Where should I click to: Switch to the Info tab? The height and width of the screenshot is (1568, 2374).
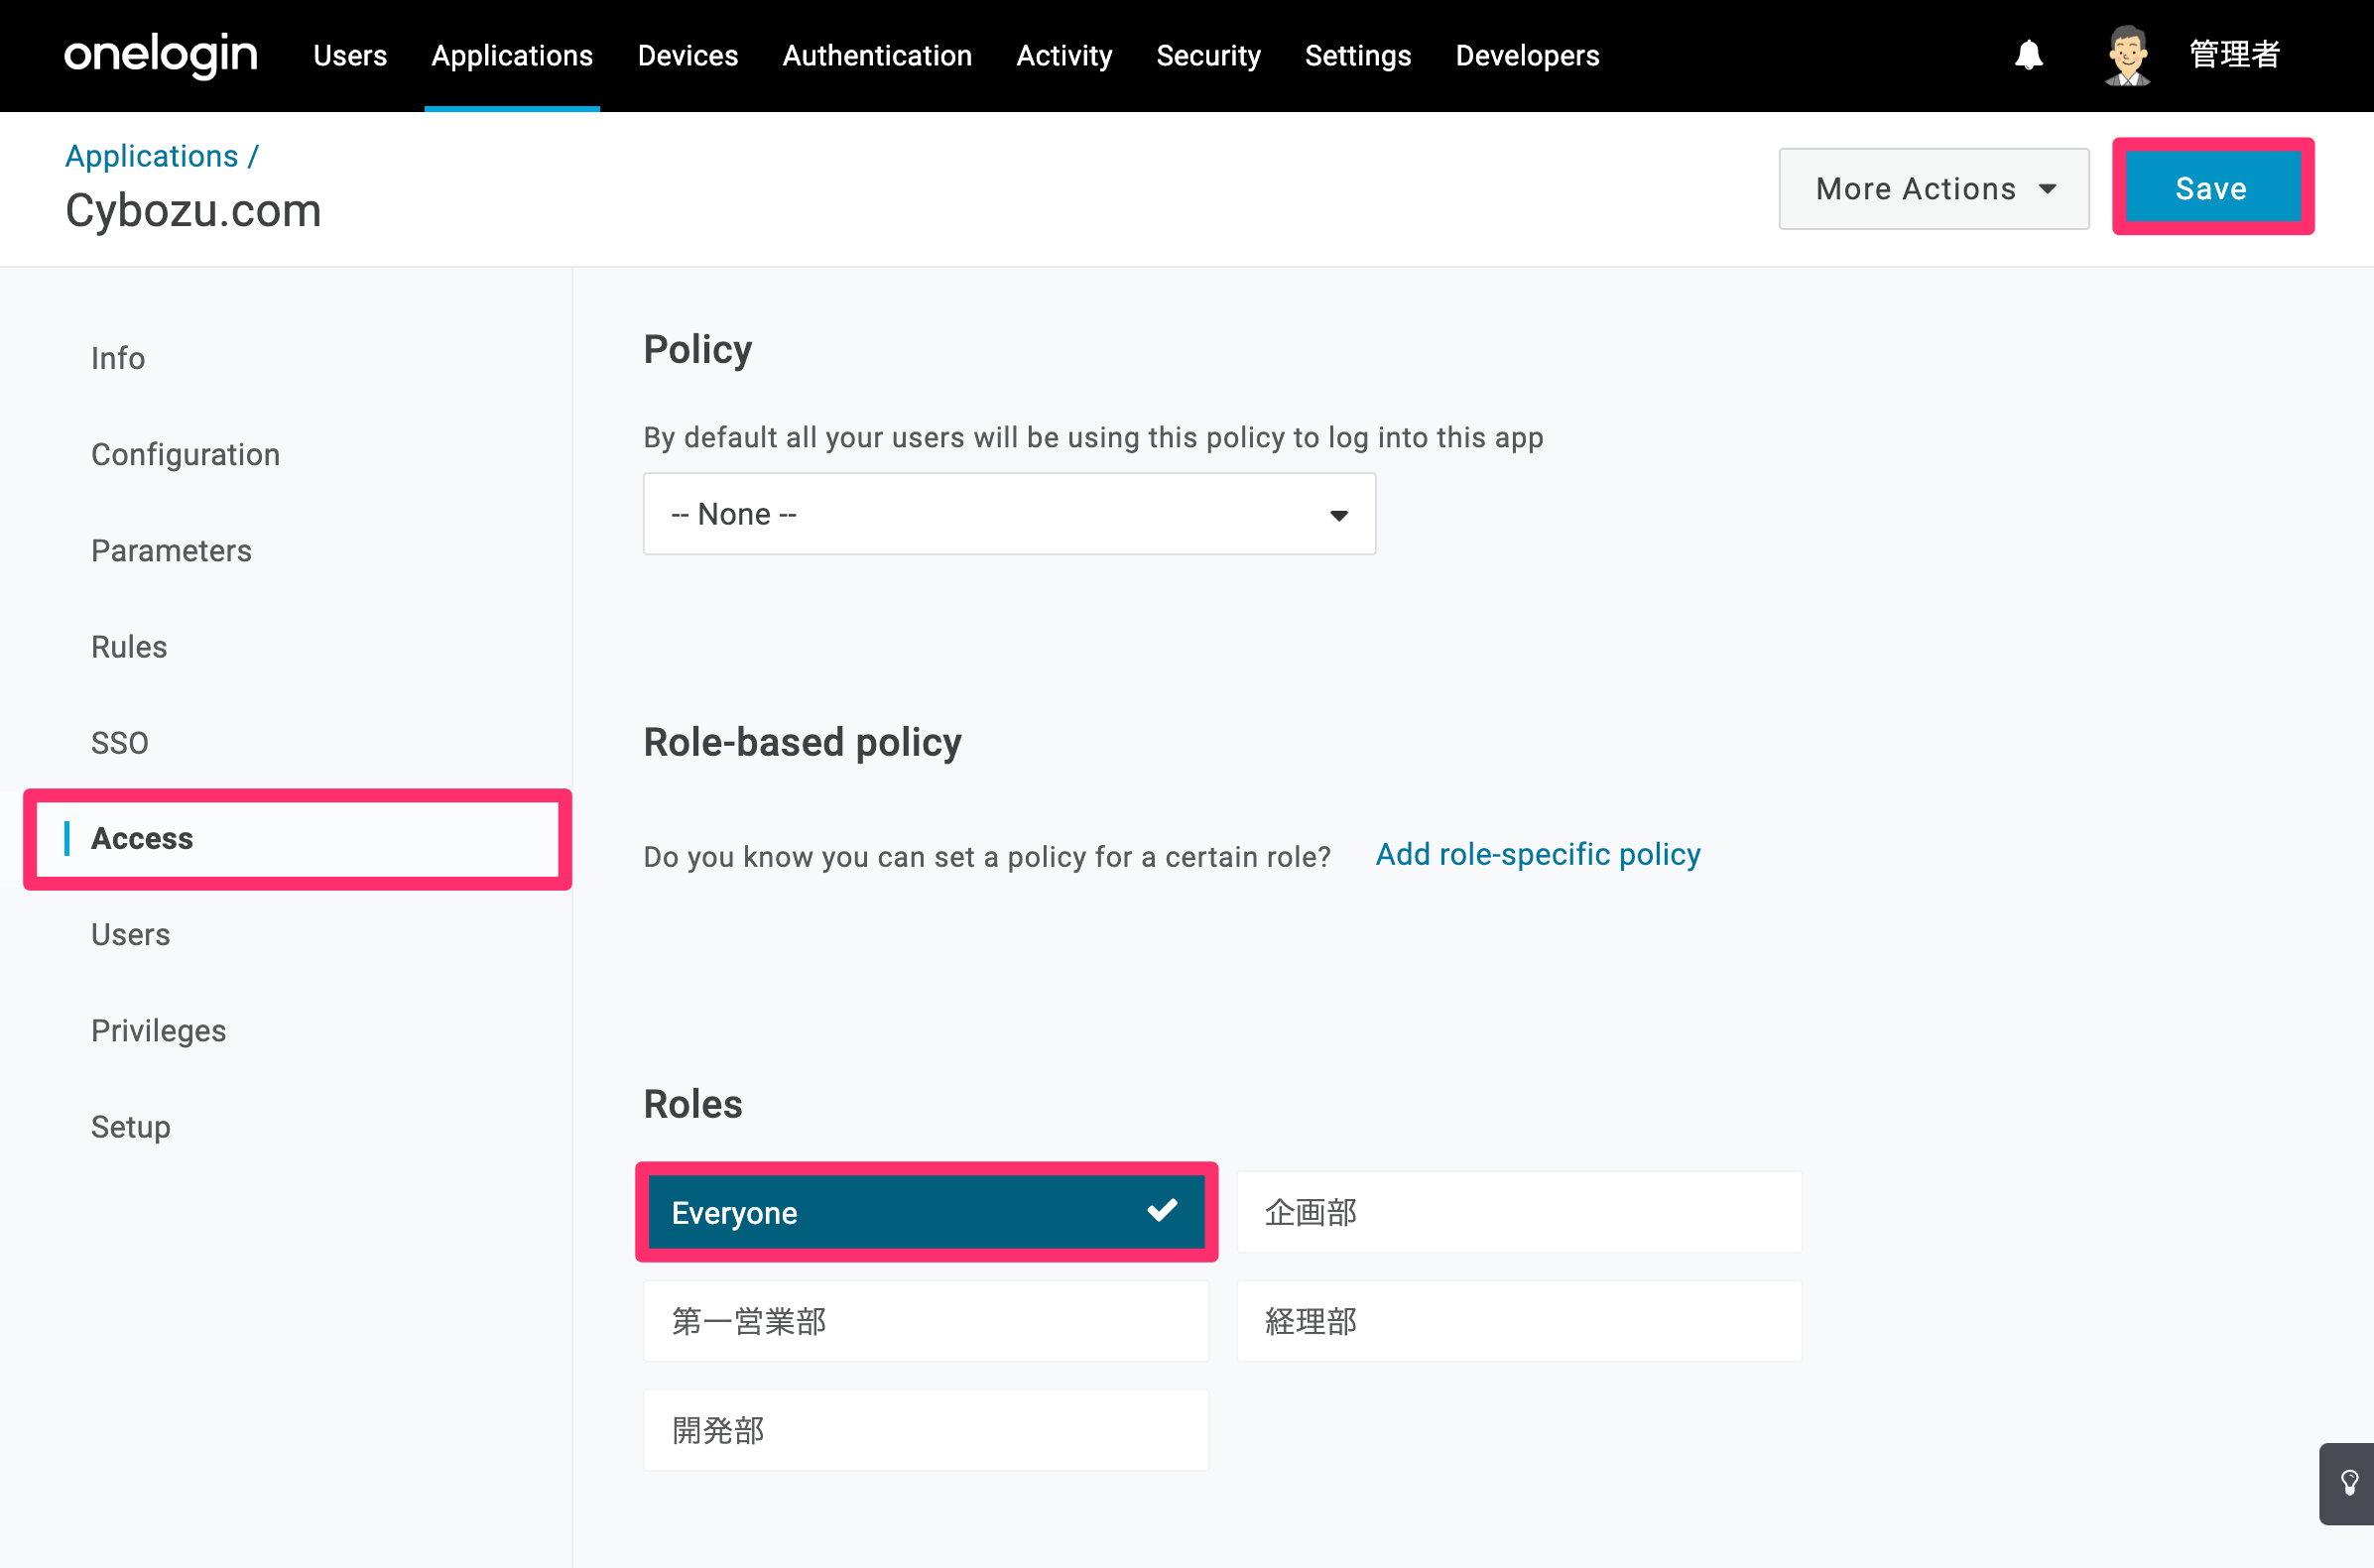(x=118, y=358)
